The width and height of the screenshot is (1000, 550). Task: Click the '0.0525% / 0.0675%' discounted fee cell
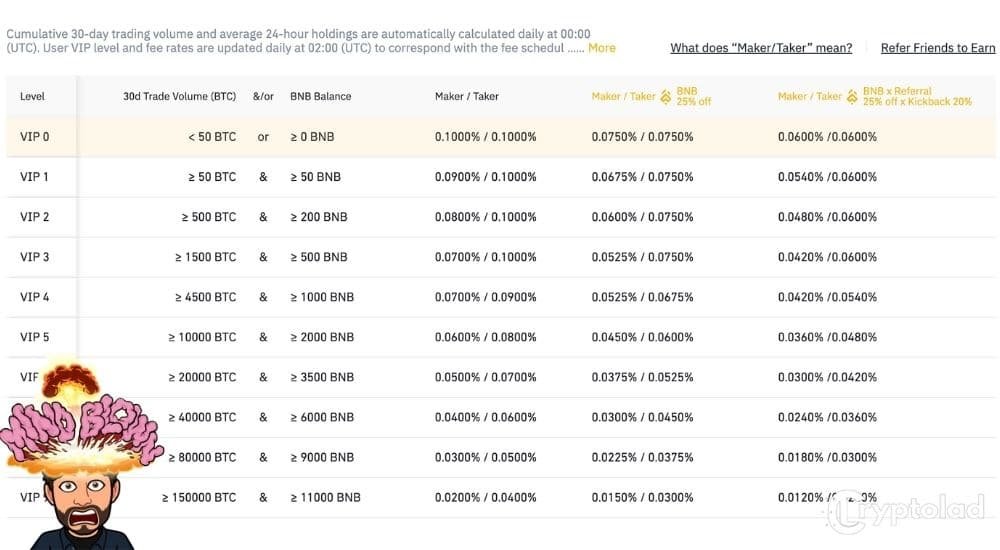point(642,297)
